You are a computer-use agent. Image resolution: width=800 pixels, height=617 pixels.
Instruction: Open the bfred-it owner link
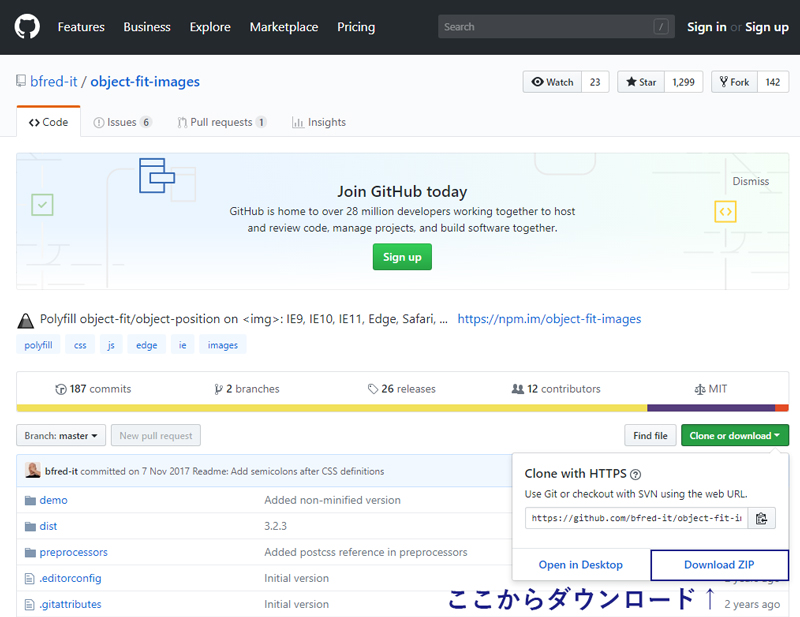click(x=54, y=82)
